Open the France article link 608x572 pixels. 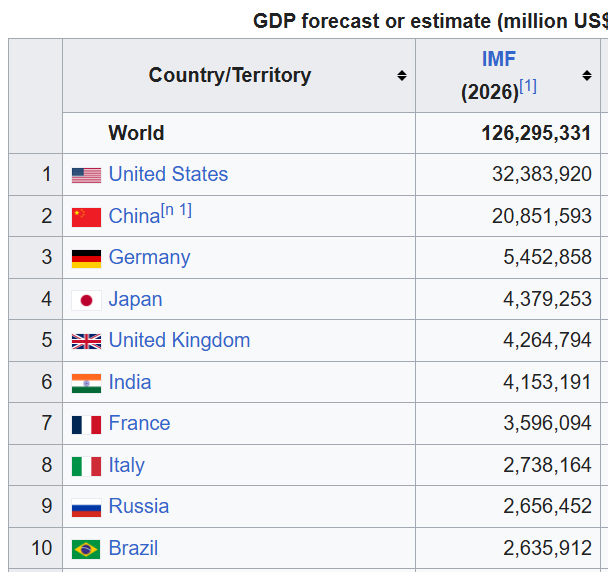click(x=139, y=423)
